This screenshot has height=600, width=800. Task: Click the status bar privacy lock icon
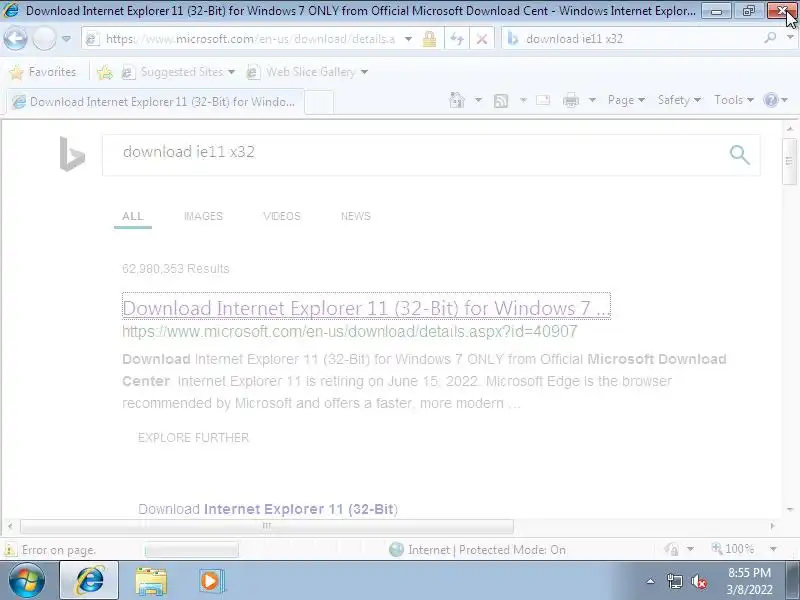672,549
